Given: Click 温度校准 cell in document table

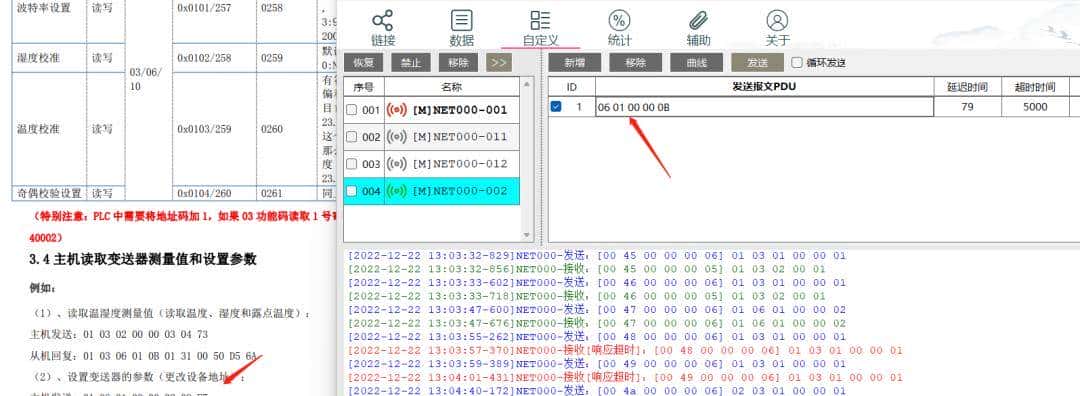Looking at the screenshot, I should 39,129.
